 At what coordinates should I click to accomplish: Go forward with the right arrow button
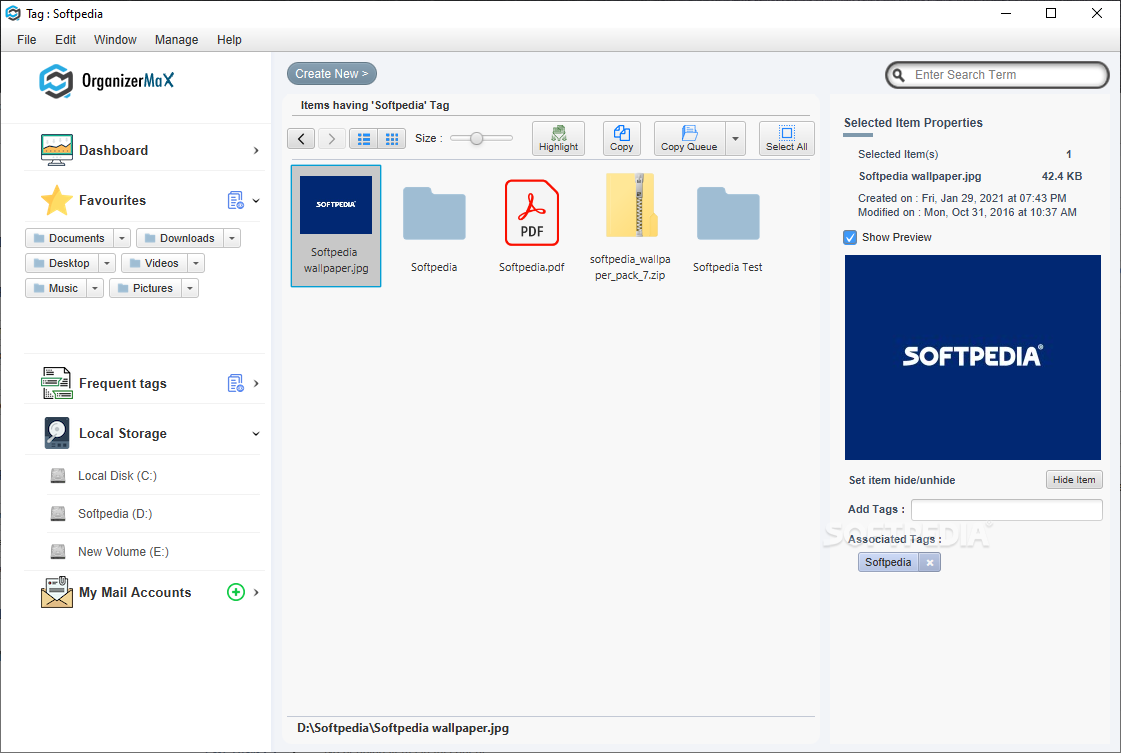(332, 139)
